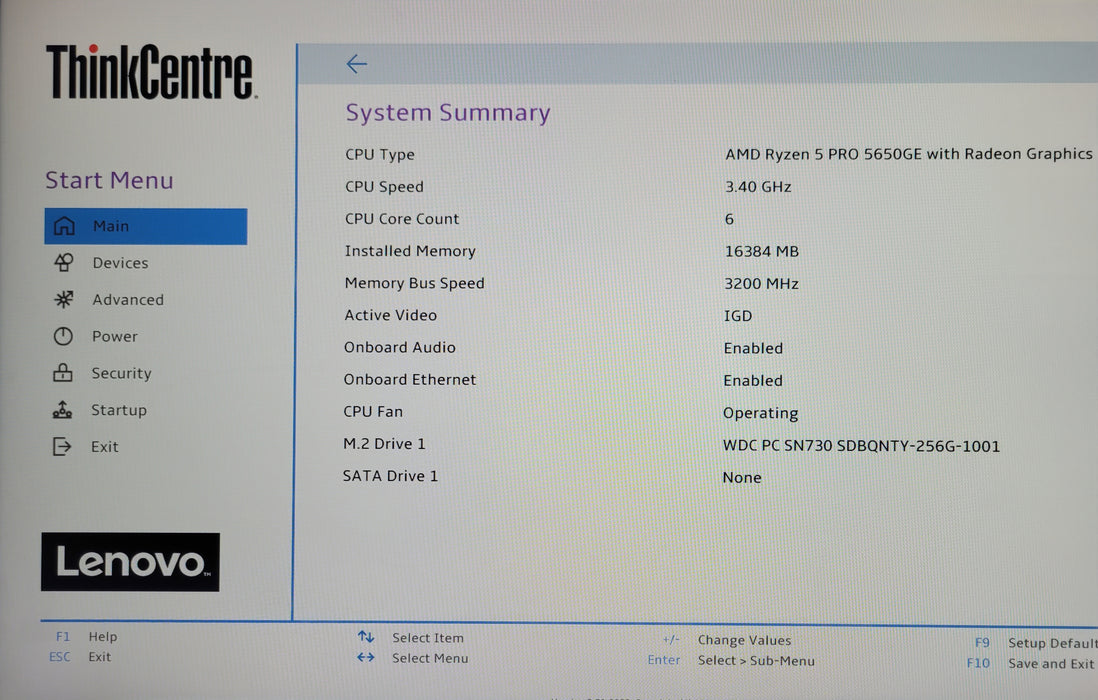Click the Onboard Audio label
The height and width of the screenshot is (700, 1098).
point(400,348)
